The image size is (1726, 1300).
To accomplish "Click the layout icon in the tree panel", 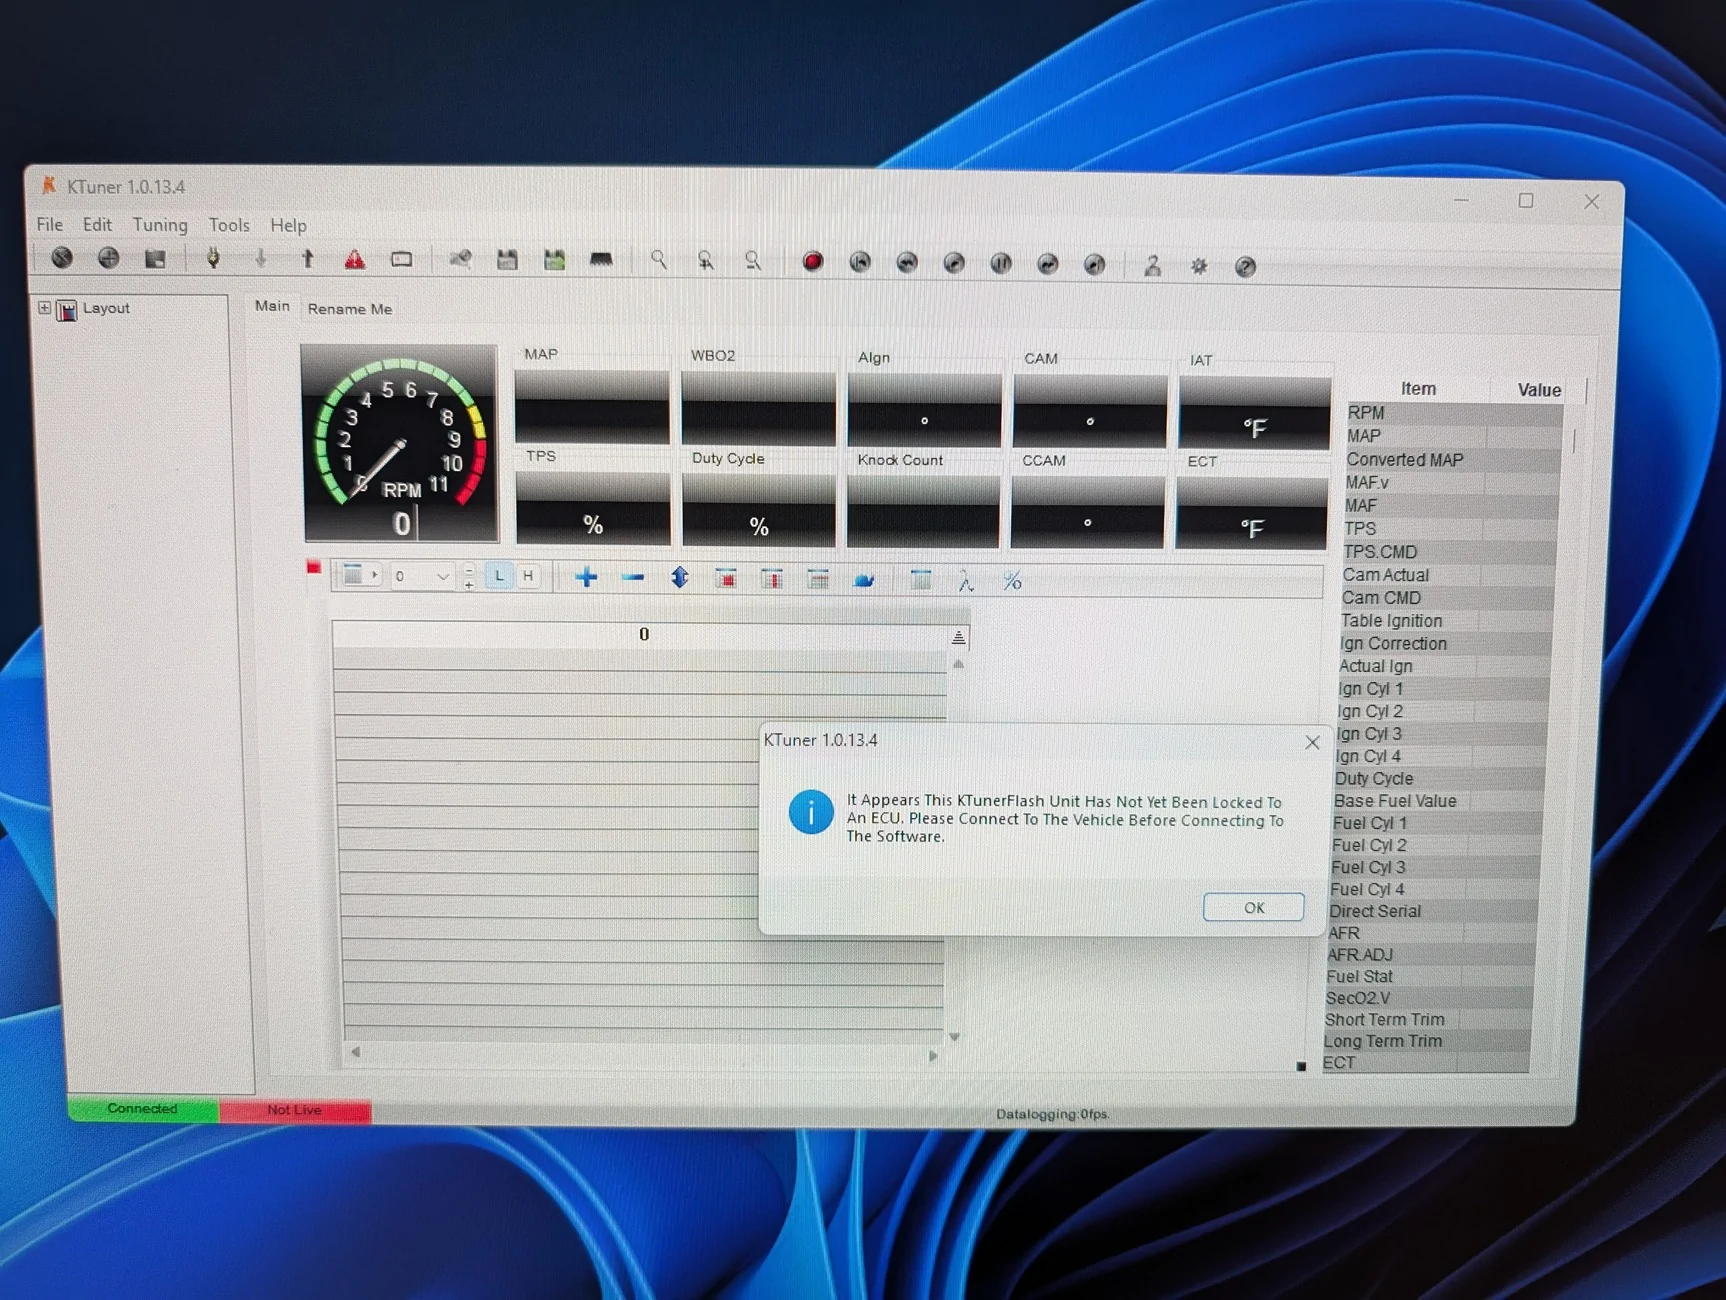I will (67, 310).
